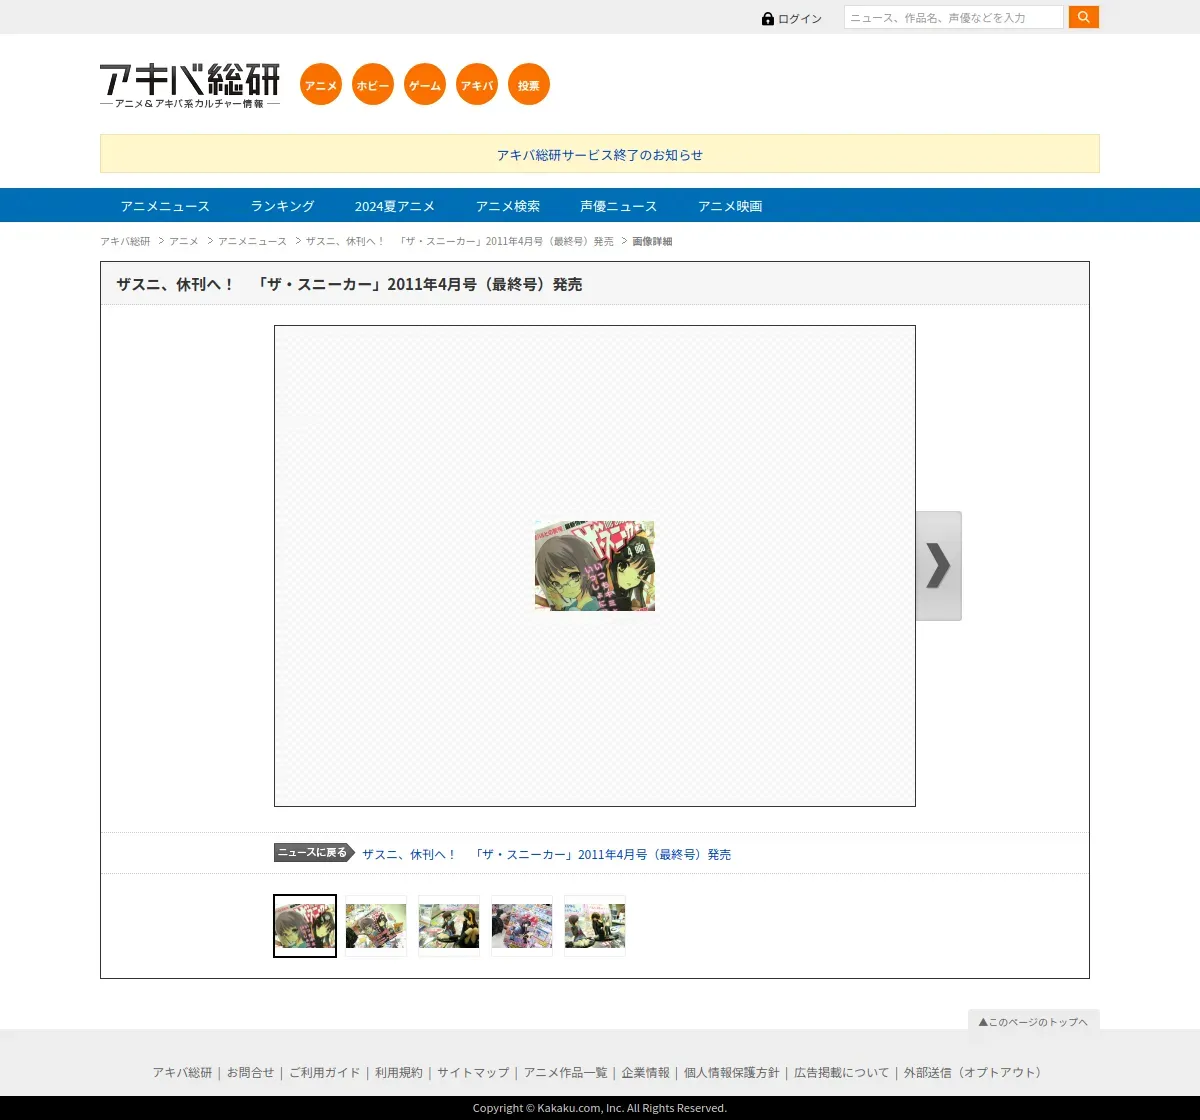1200x1120 pixels.
Task: Select the アニメニュース navigation tab
Action: tap(165, 206)
